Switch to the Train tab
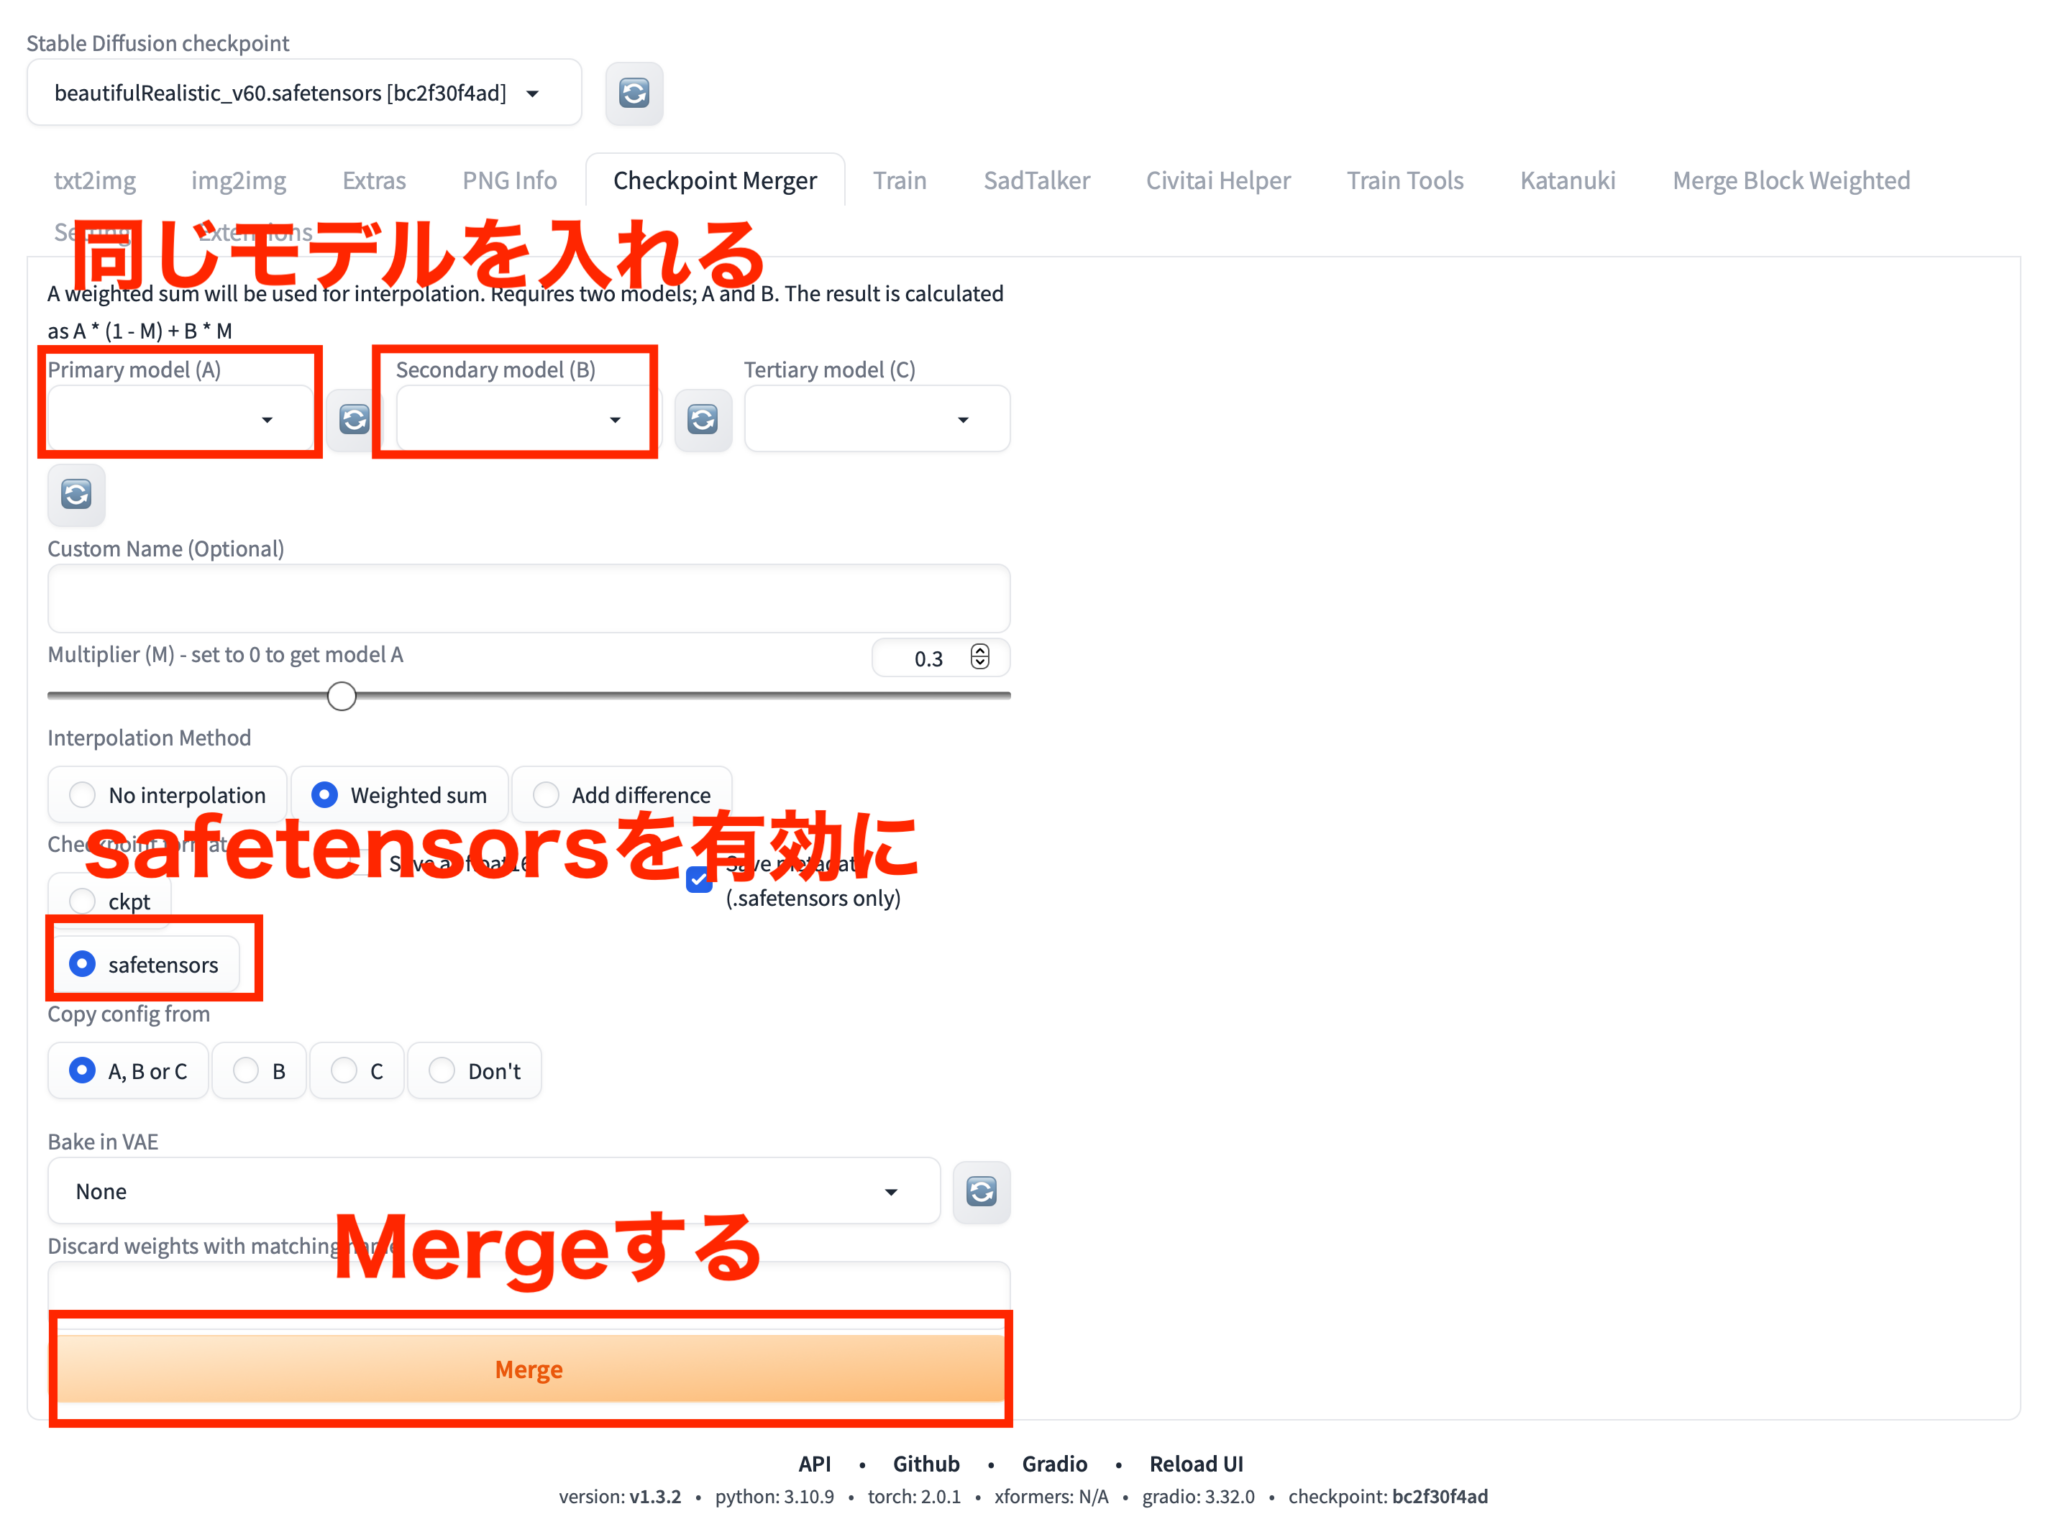The height and width of the screenshot is (1537, 2048). pyautogui.click(x=899, y=181)
